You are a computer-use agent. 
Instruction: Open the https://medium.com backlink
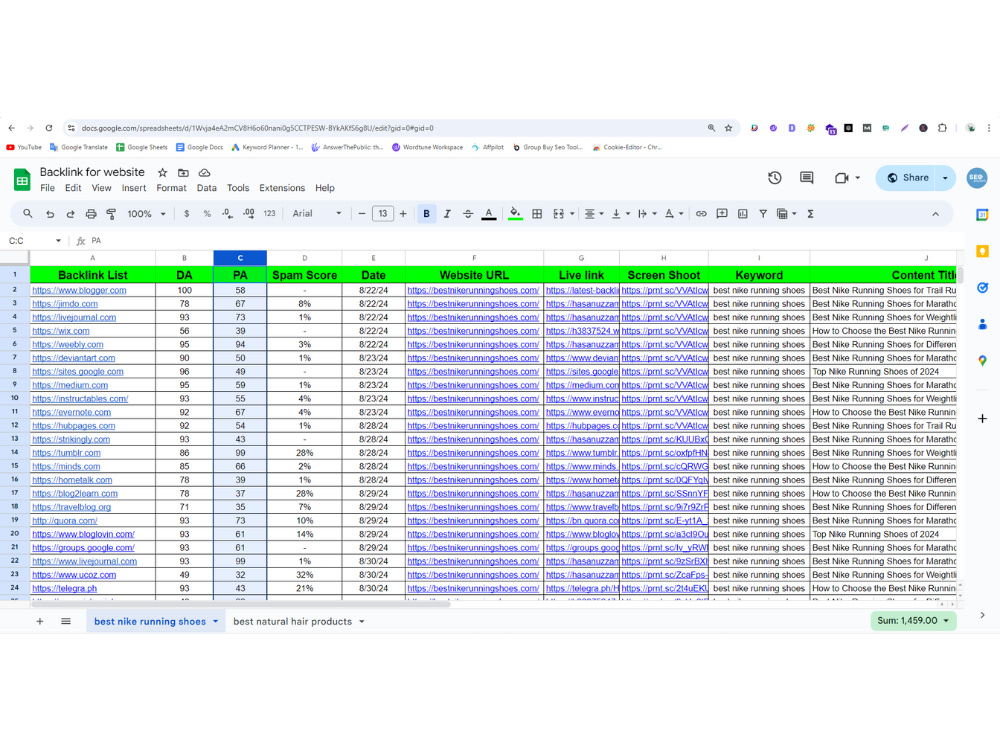click(70, 385)
